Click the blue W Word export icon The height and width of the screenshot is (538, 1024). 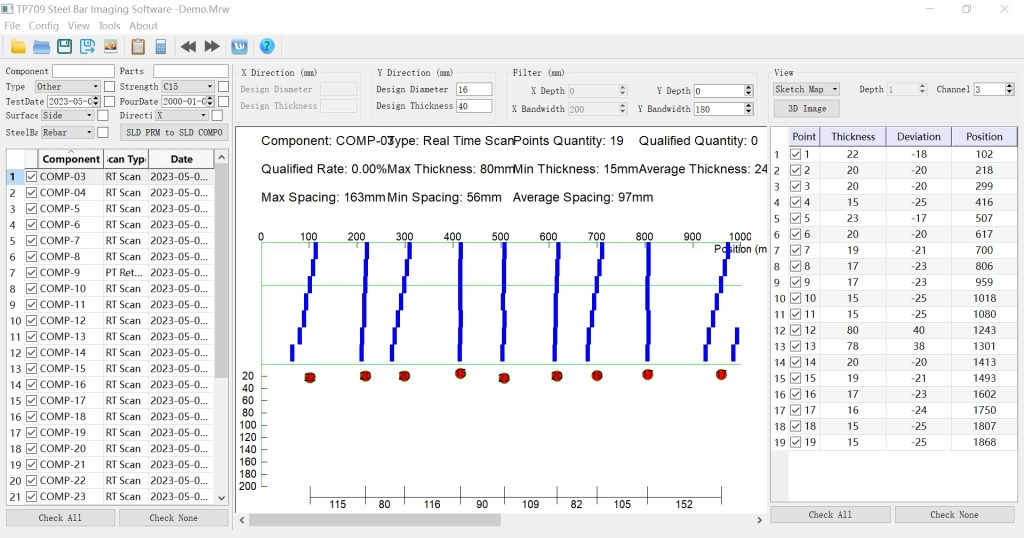pyautogui.click(x=240, y=46)
